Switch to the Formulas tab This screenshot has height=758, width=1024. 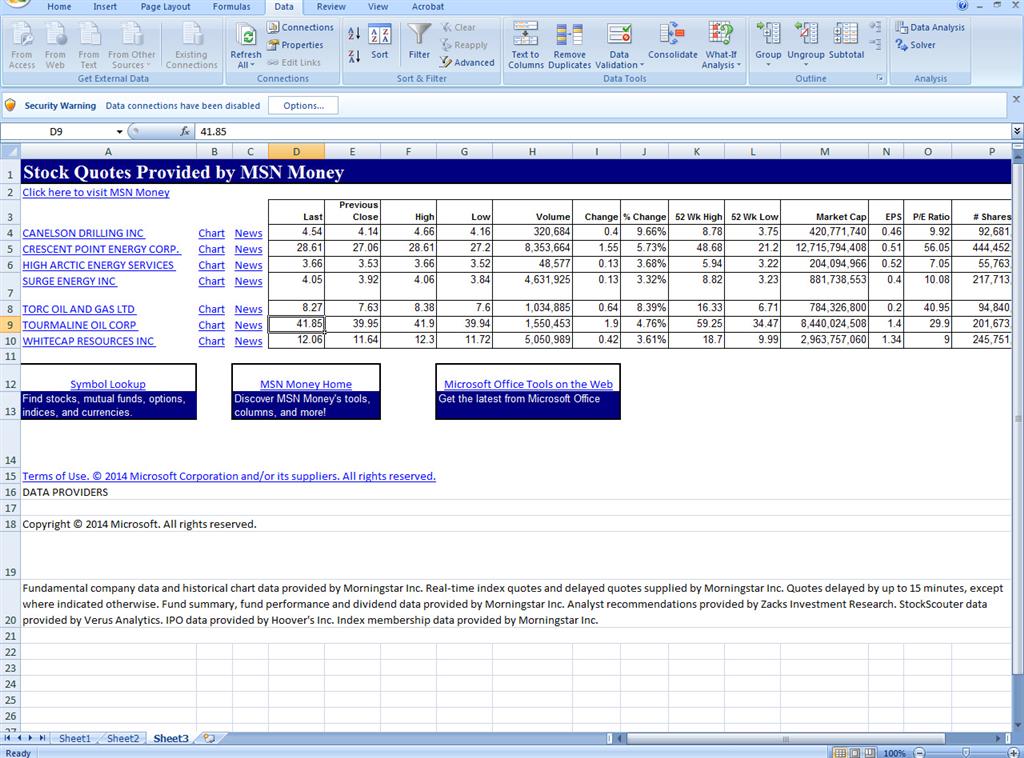(231, 7)
